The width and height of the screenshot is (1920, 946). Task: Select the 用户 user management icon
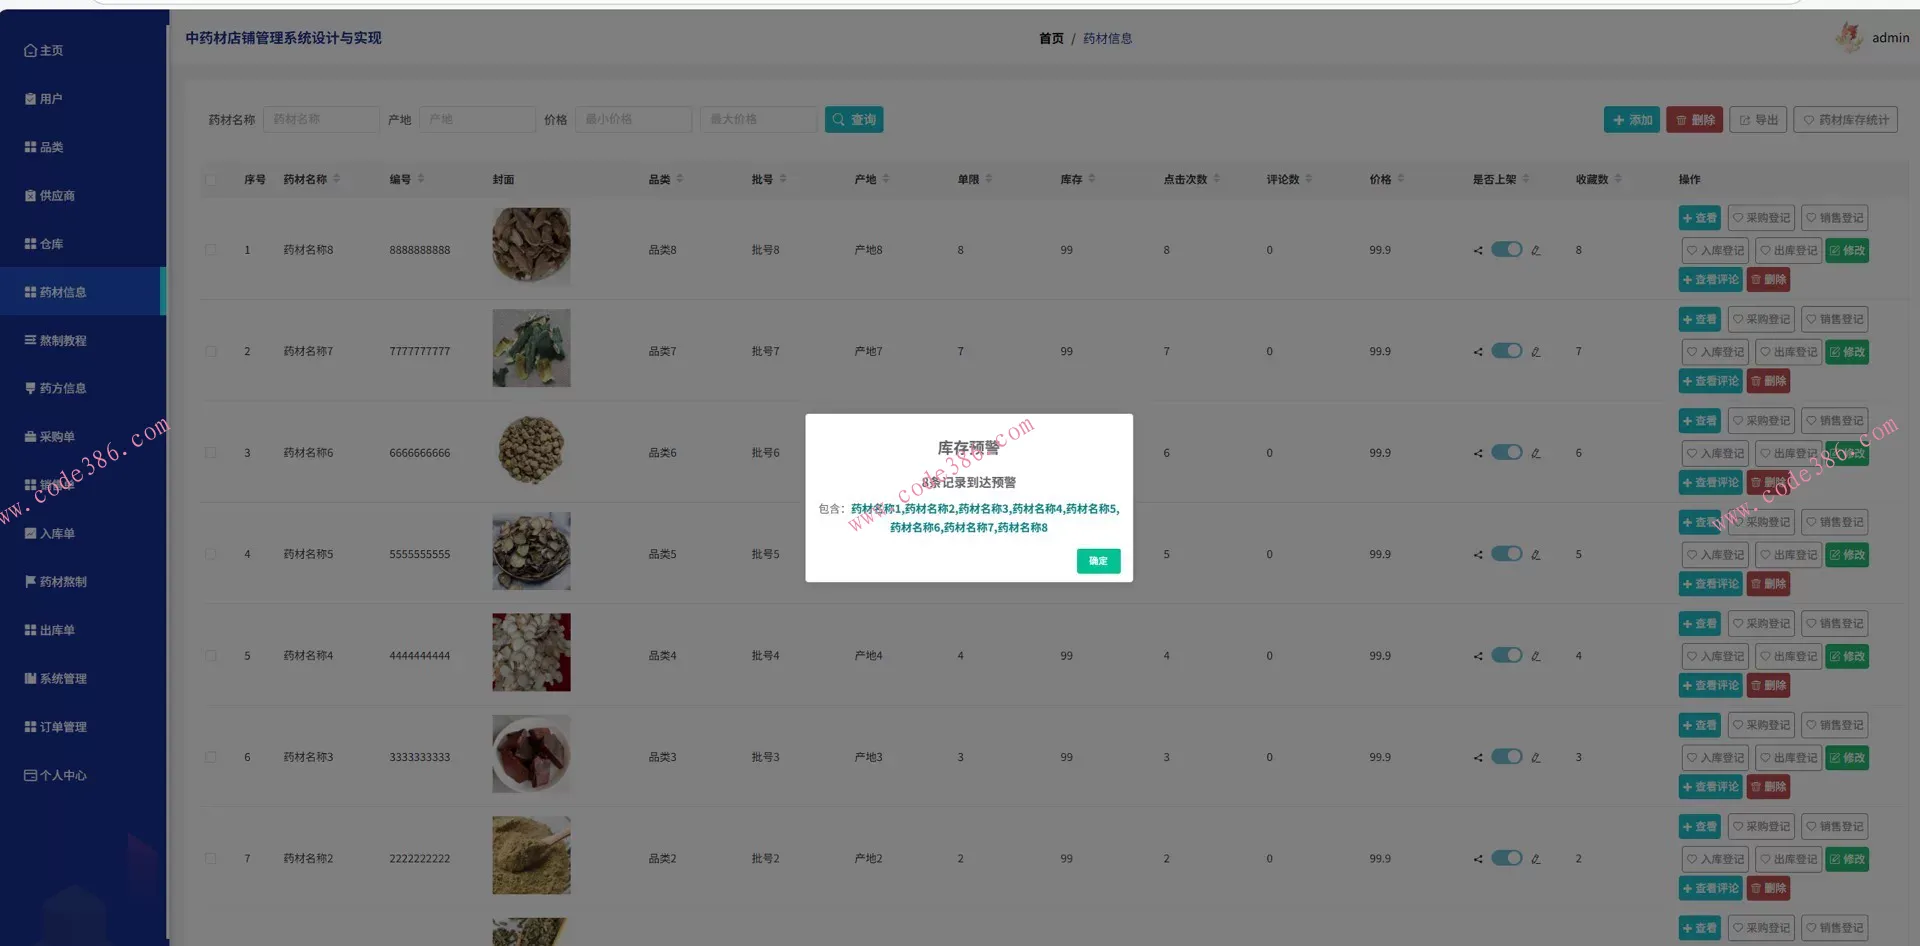point(29,98)
